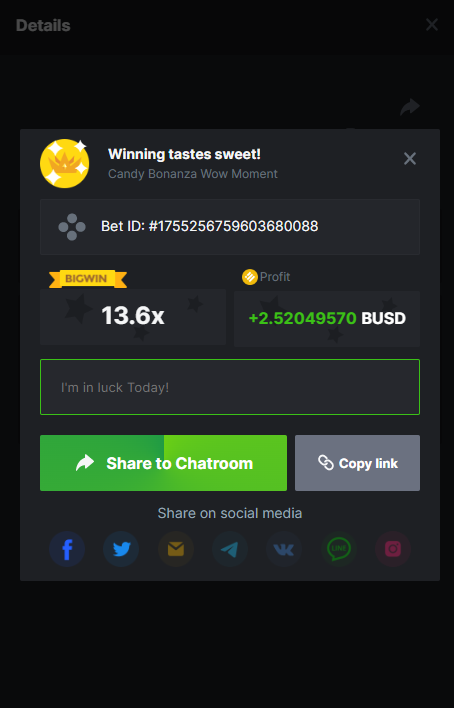This screenshot has width=454, height=708.
Task: Share win via Instagram icon
Action: 393,549
